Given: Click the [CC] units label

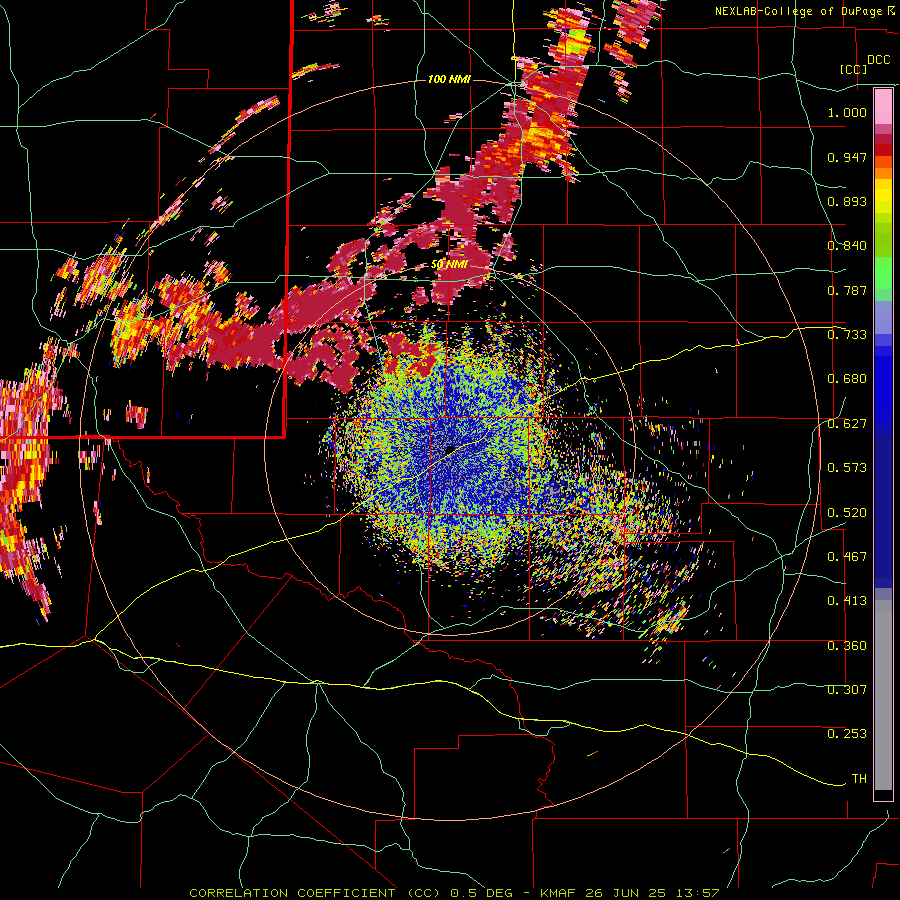Looking at the screenshot, I should pyautogui.click(x=854, y=69).
